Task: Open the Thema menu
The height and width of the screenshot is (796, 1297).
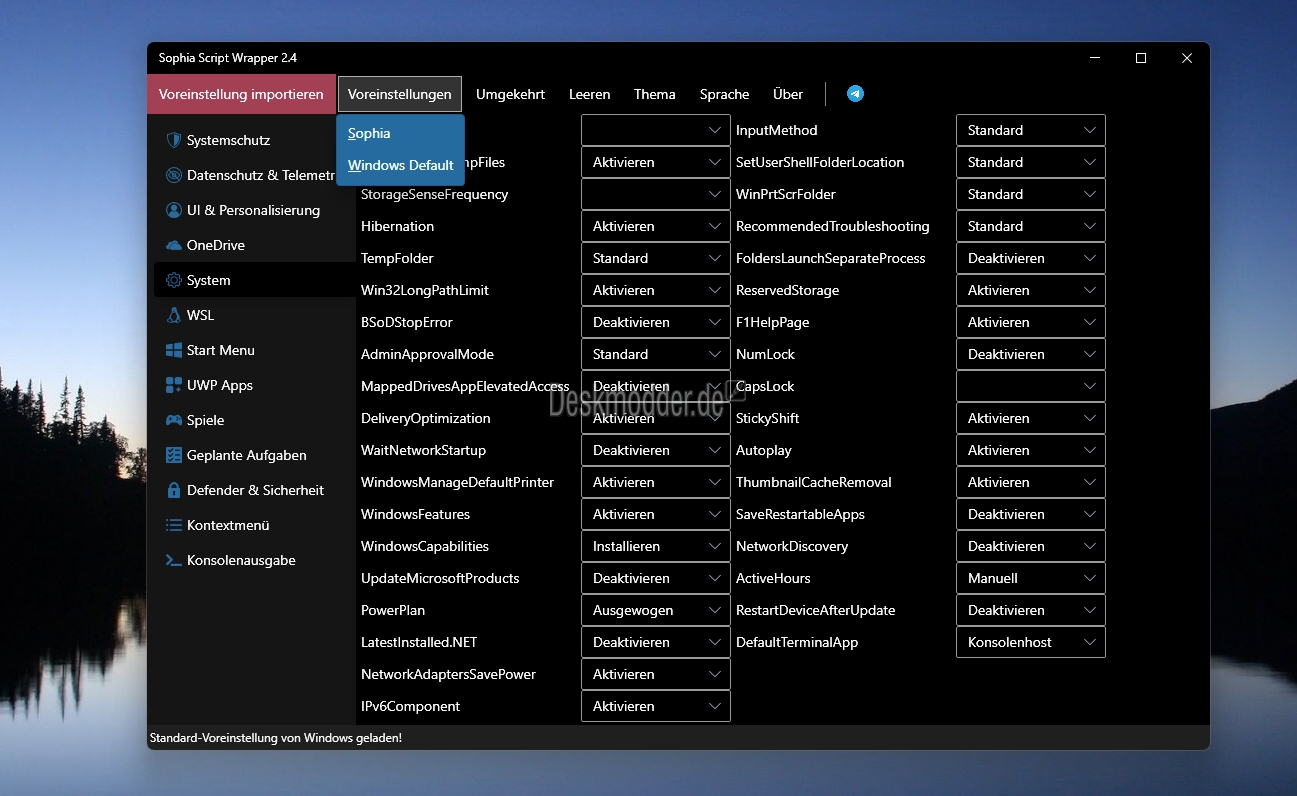Action: [x=655, y=94]
